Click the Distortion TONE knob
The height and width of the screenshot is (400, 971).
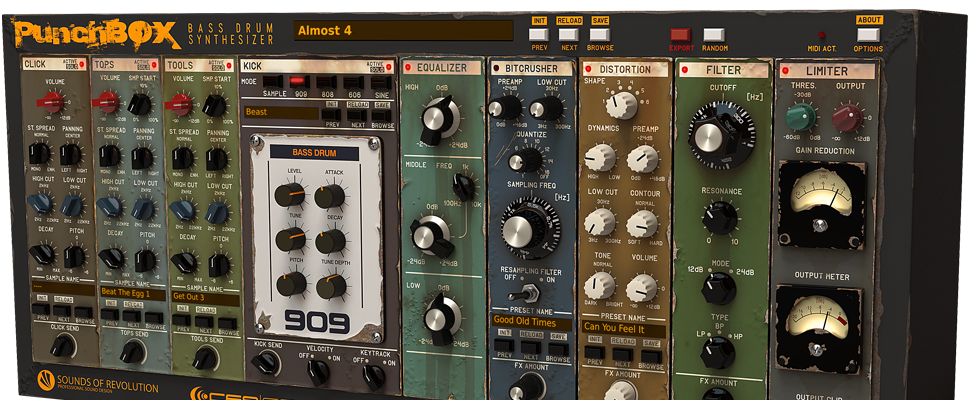point(599,285)
